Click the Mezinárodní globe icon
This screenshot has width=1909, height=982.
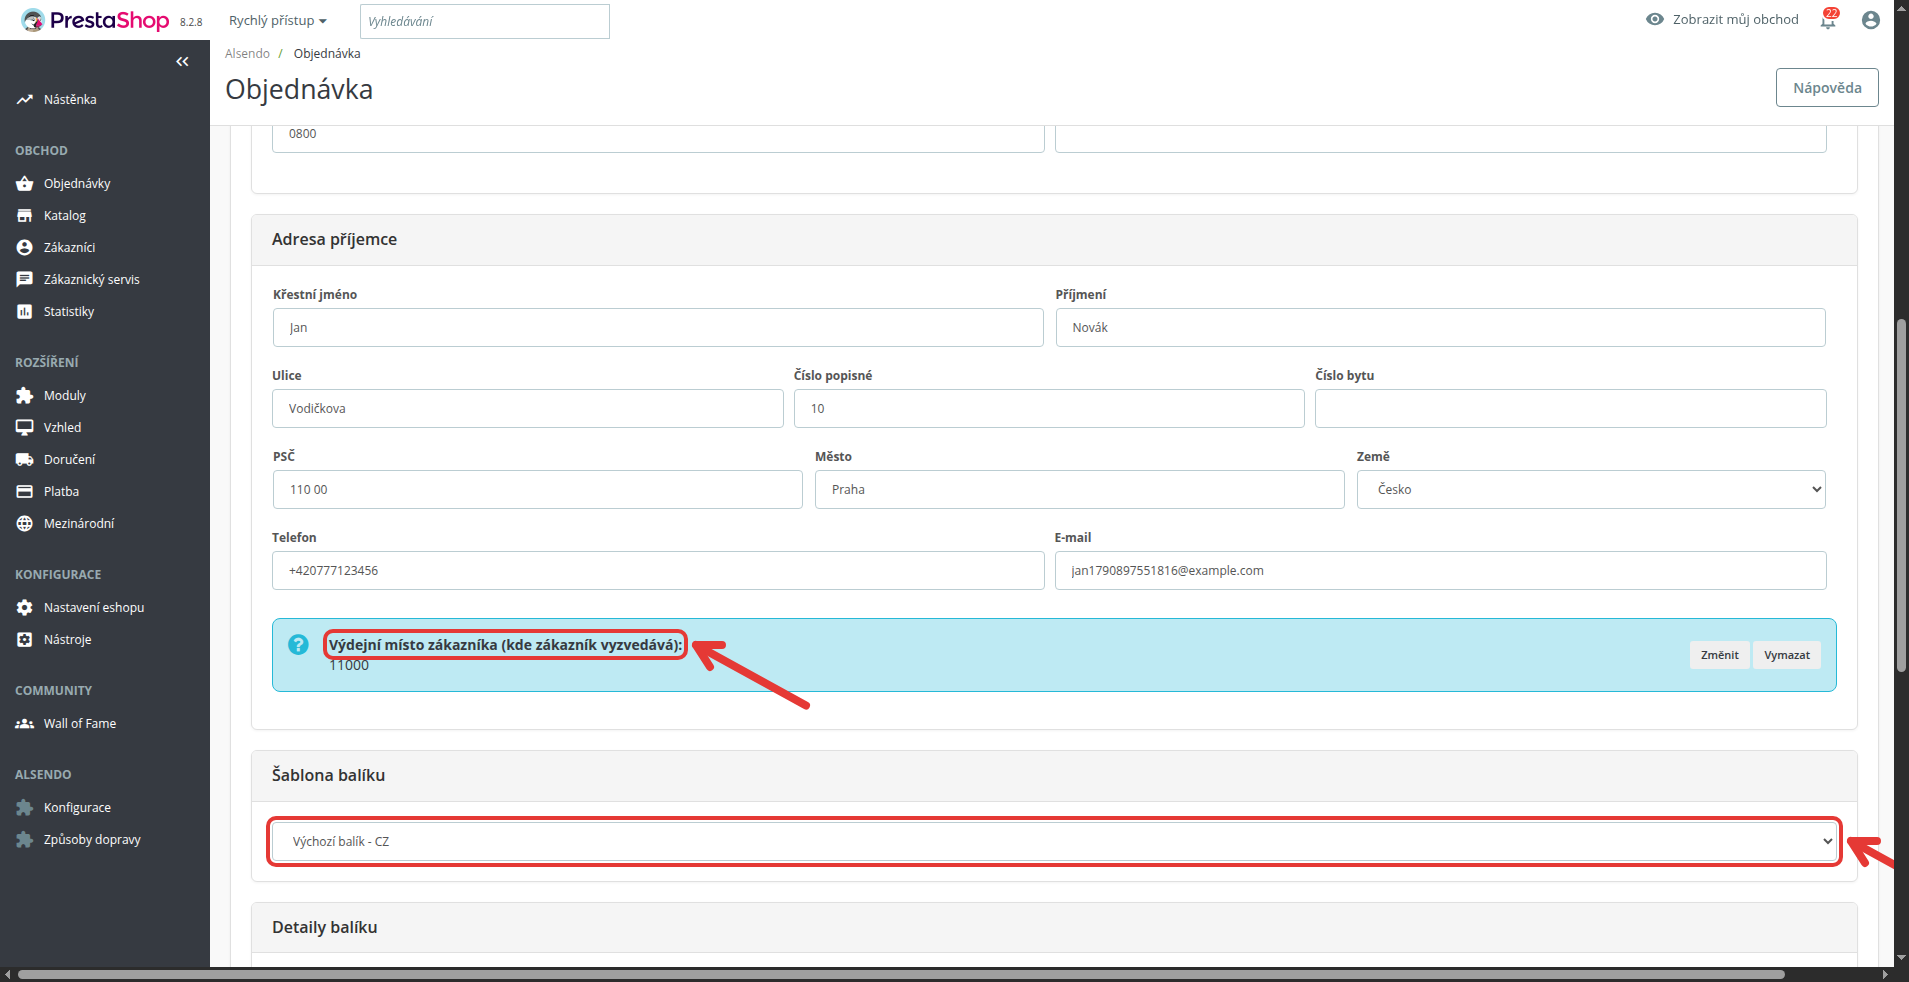[x=25, y=524]
